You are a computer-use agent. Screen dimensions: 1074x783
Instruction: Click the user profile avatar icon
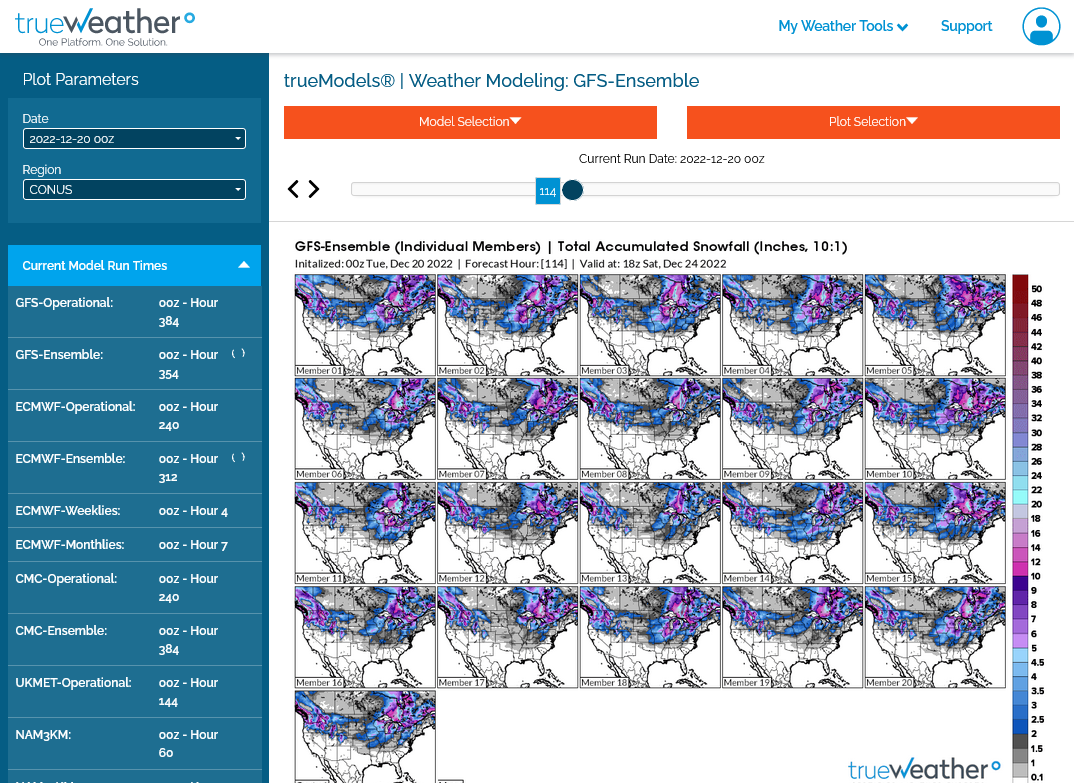[x=1041, y=26]
